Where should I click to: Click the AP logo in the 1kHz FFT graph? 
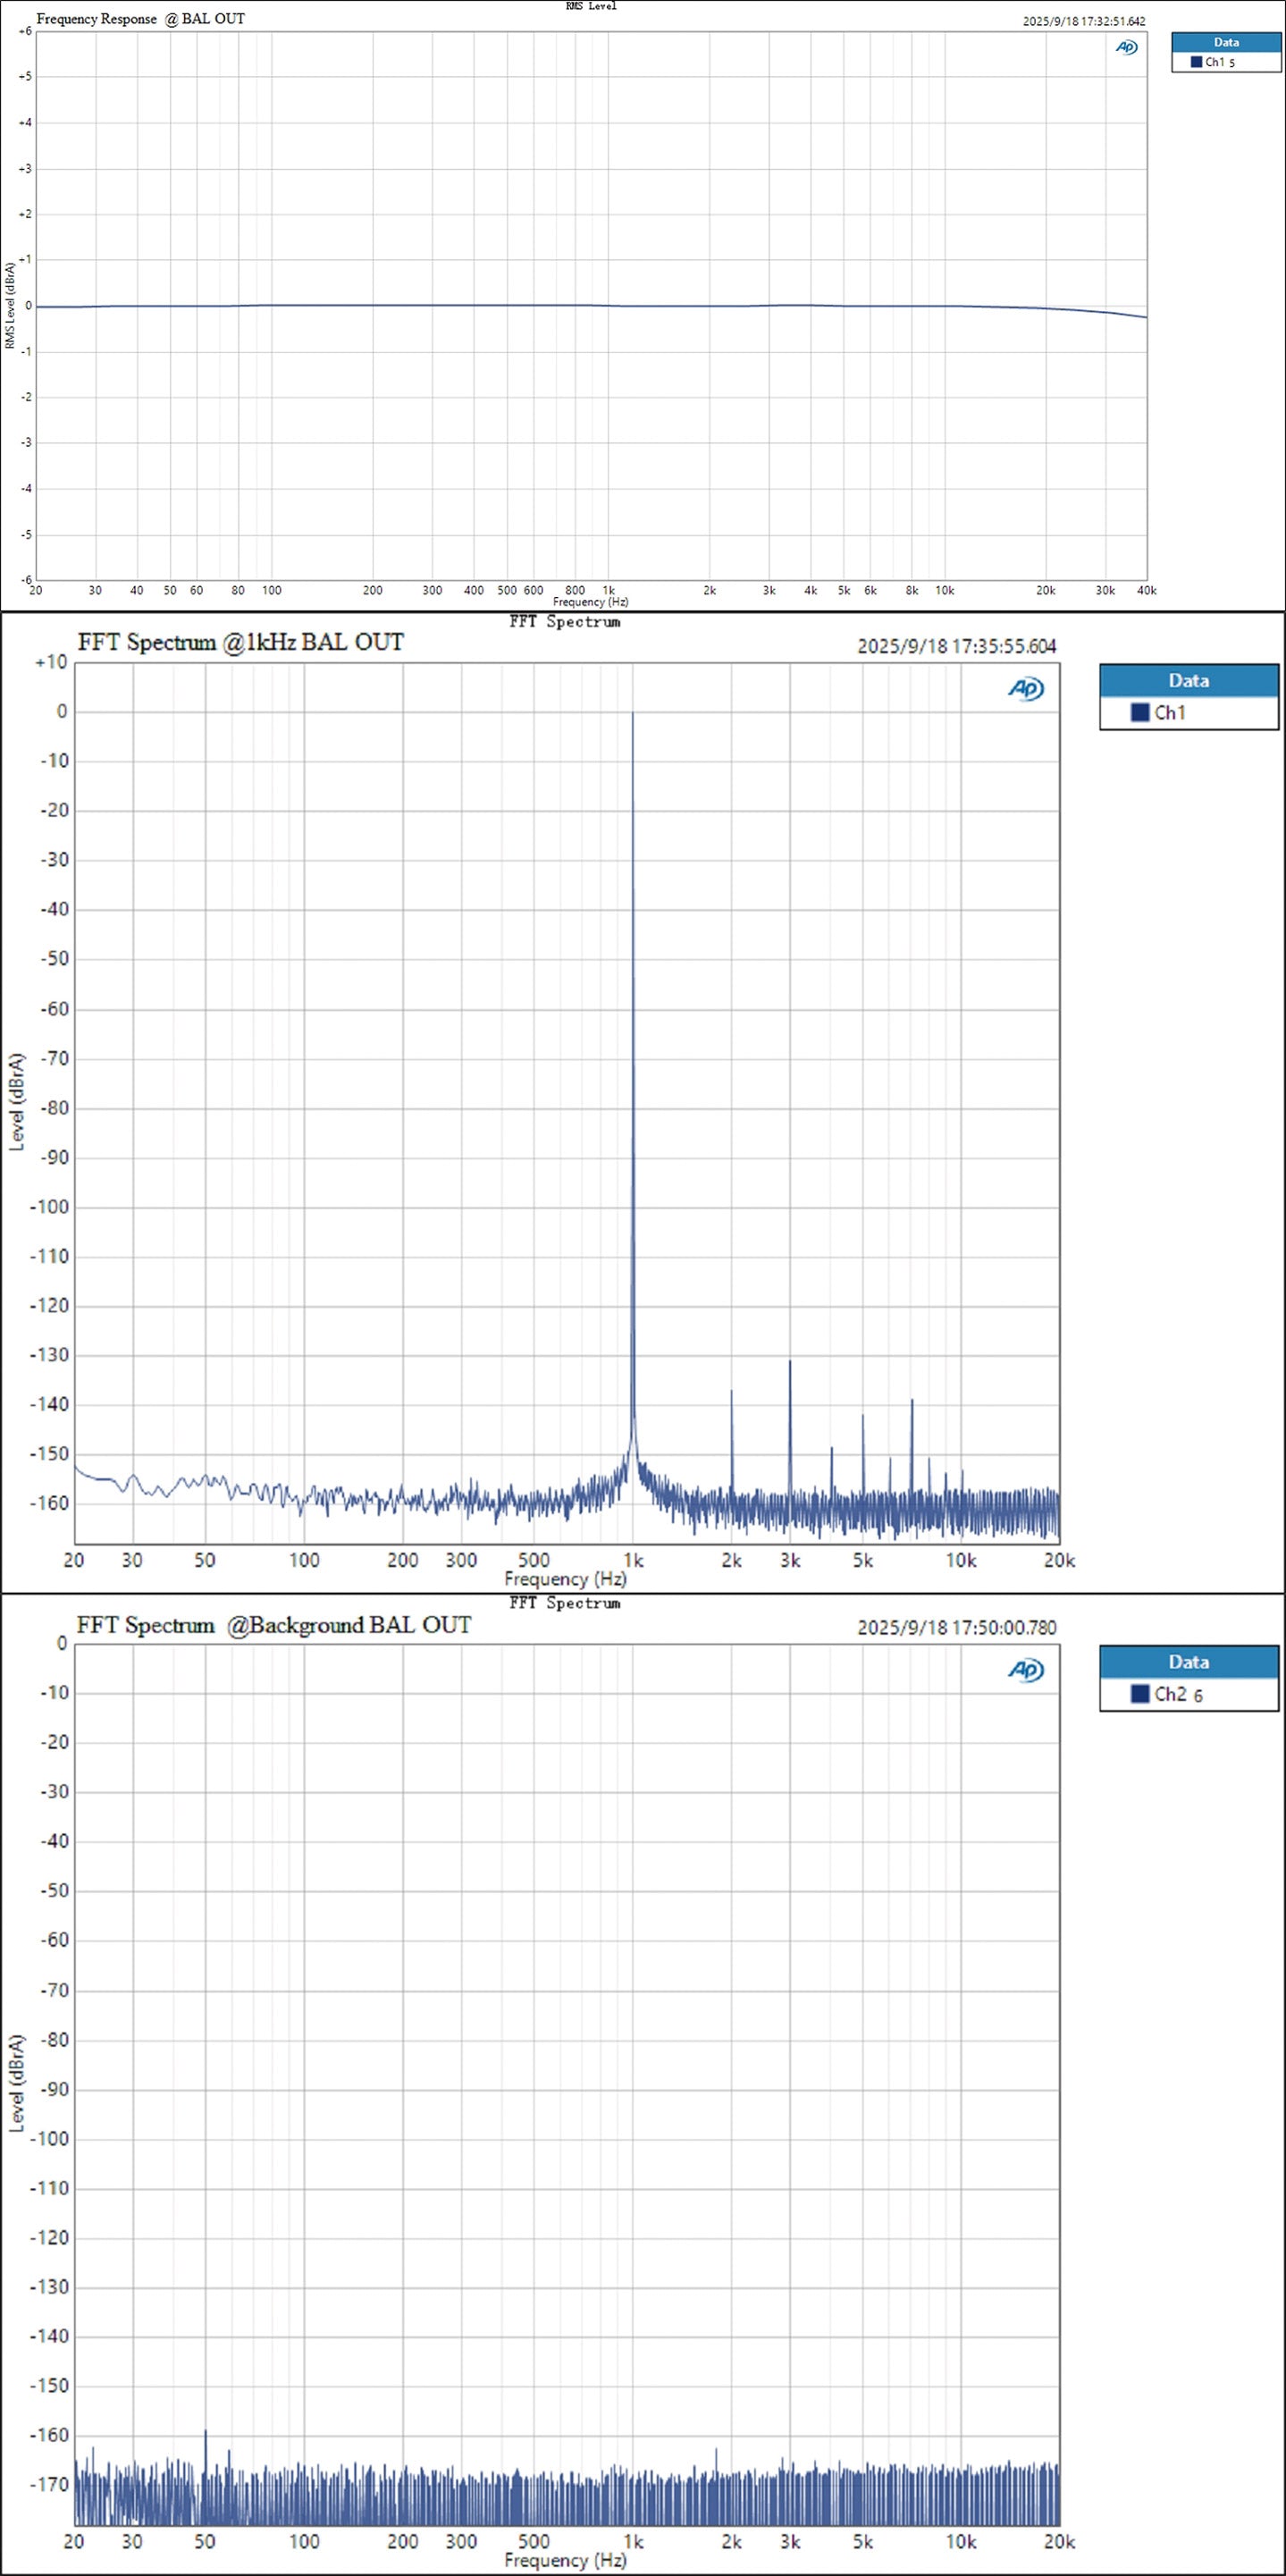coord(1025,689)
